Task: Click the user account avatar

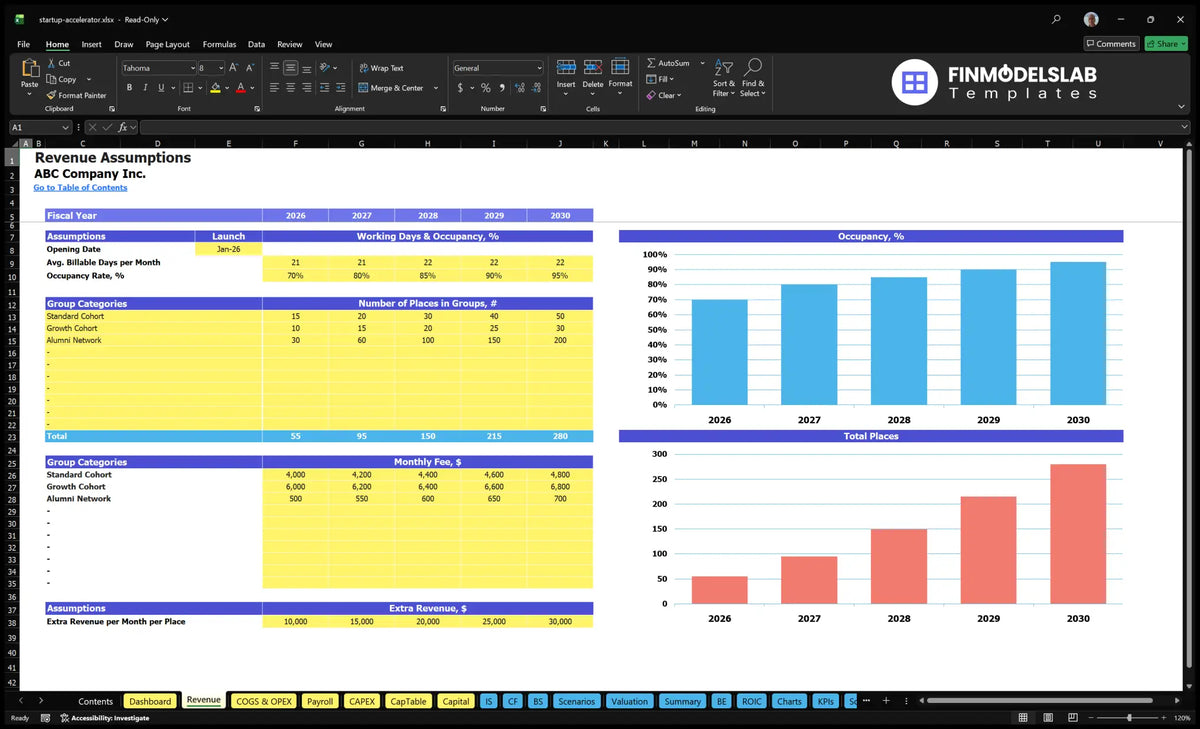Action: coord(1091,19)
